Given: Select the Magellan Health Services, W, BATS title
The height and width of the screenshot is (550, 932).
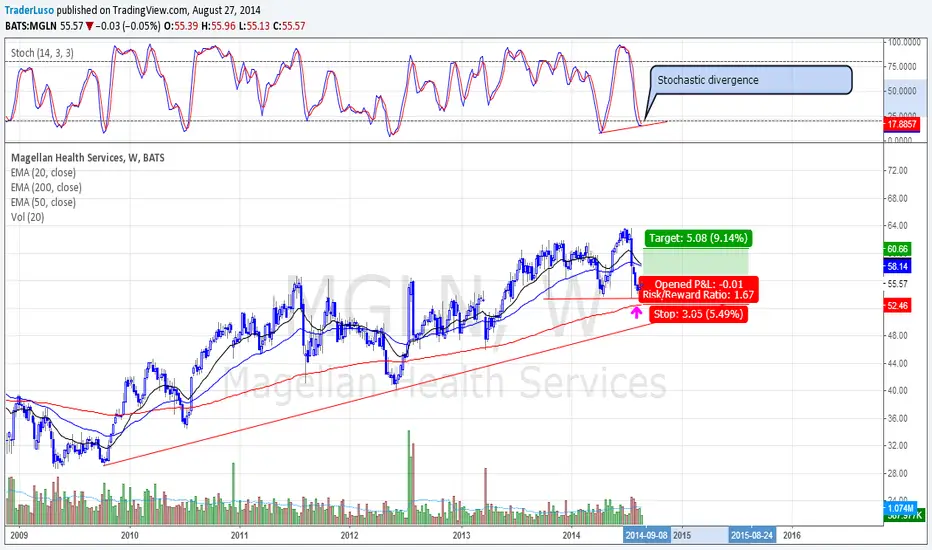Looking at the screenshot, I should click(88, 158).
